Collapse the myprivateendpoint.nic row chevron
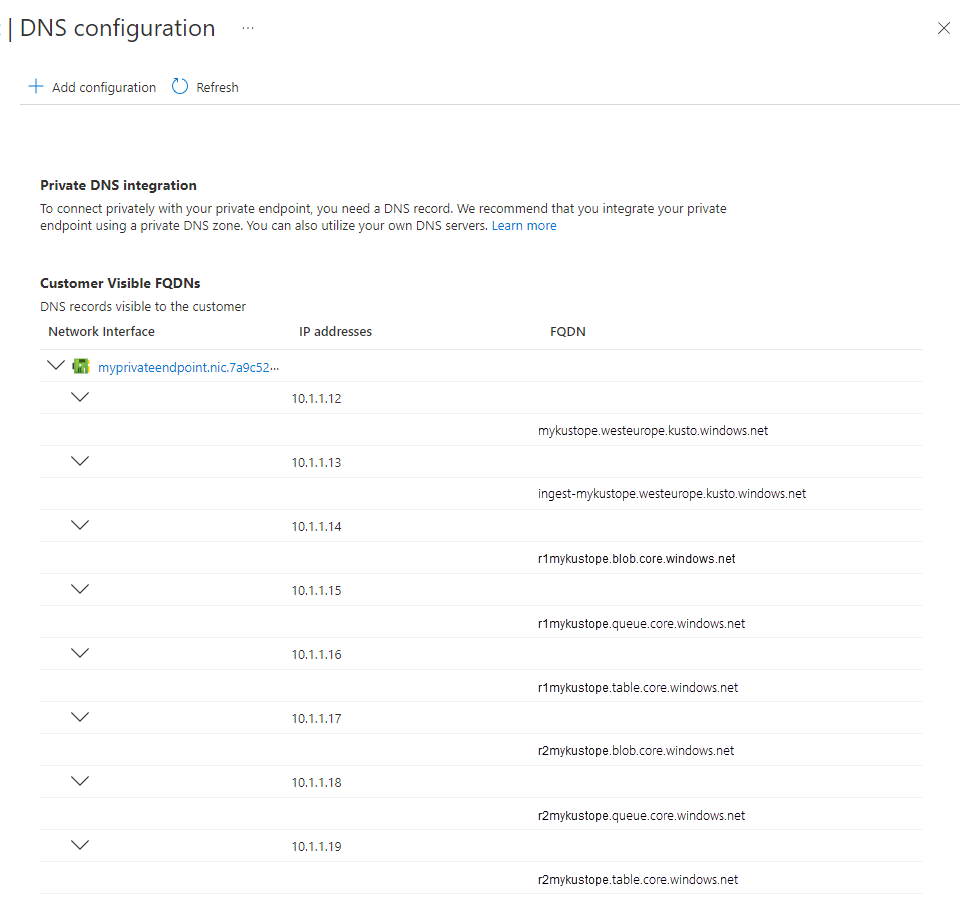Screen dimensions: 963x906 click(56, 364)
